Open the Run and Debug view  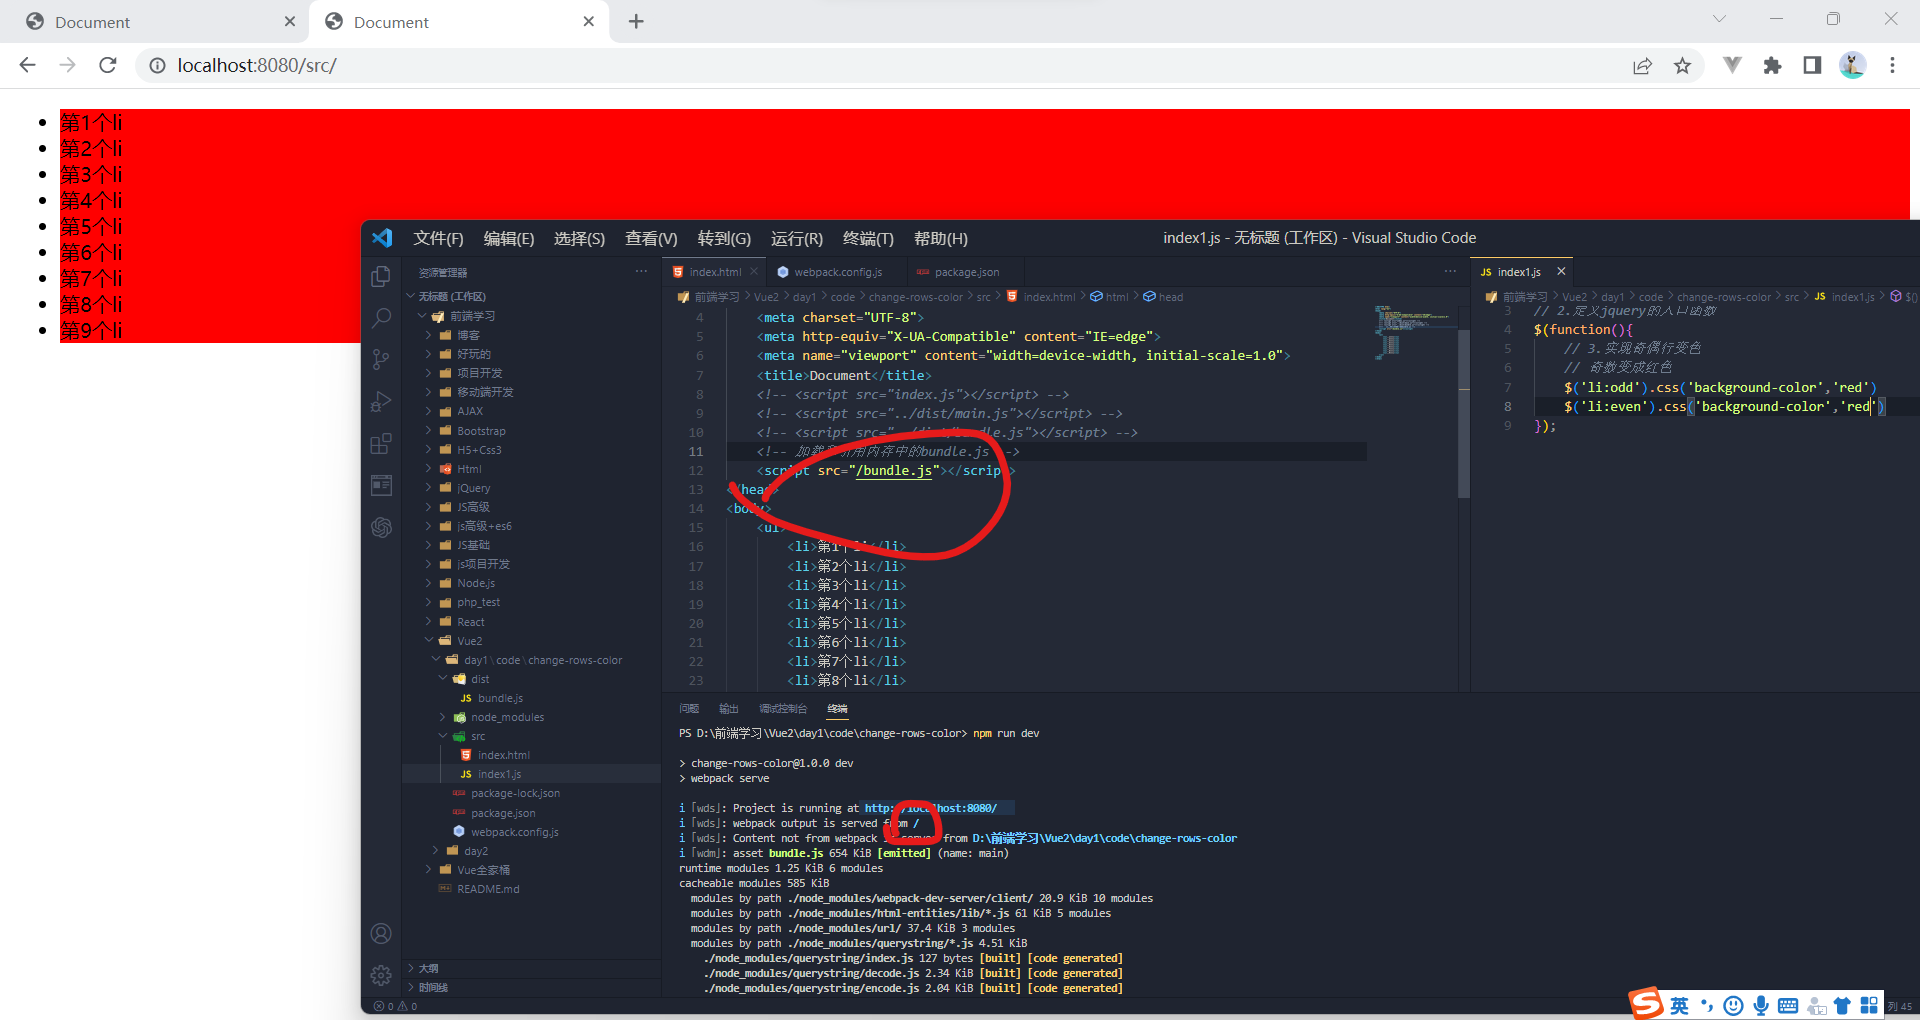coord(381,401)
